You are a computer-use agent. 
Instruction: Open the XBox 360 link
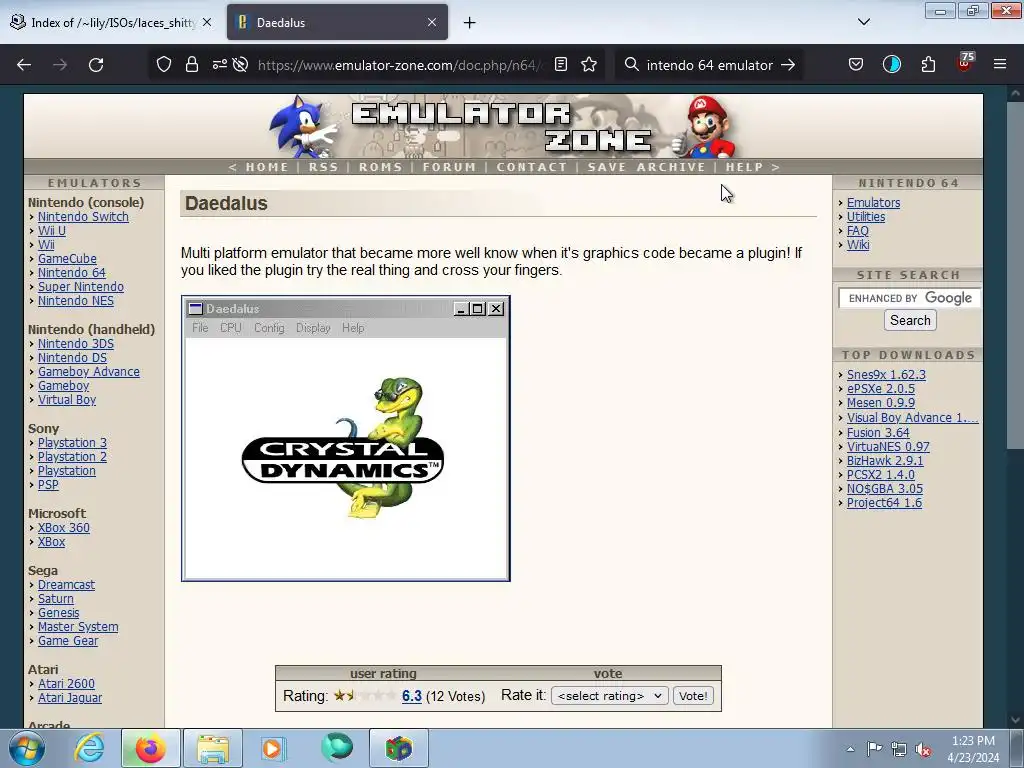click(63, 528)
